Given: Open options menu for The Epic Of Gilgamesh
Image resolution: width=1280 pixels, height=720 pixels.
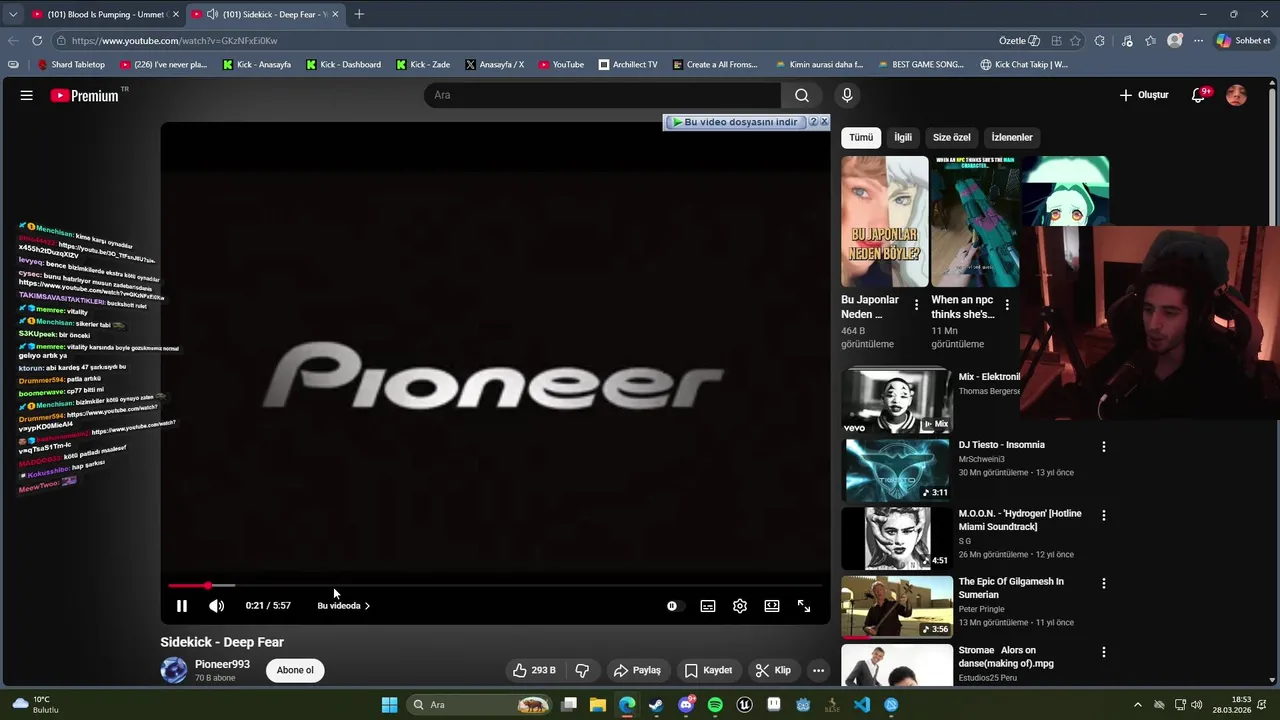Looking at the screenshot, I should click(1104, 583).
